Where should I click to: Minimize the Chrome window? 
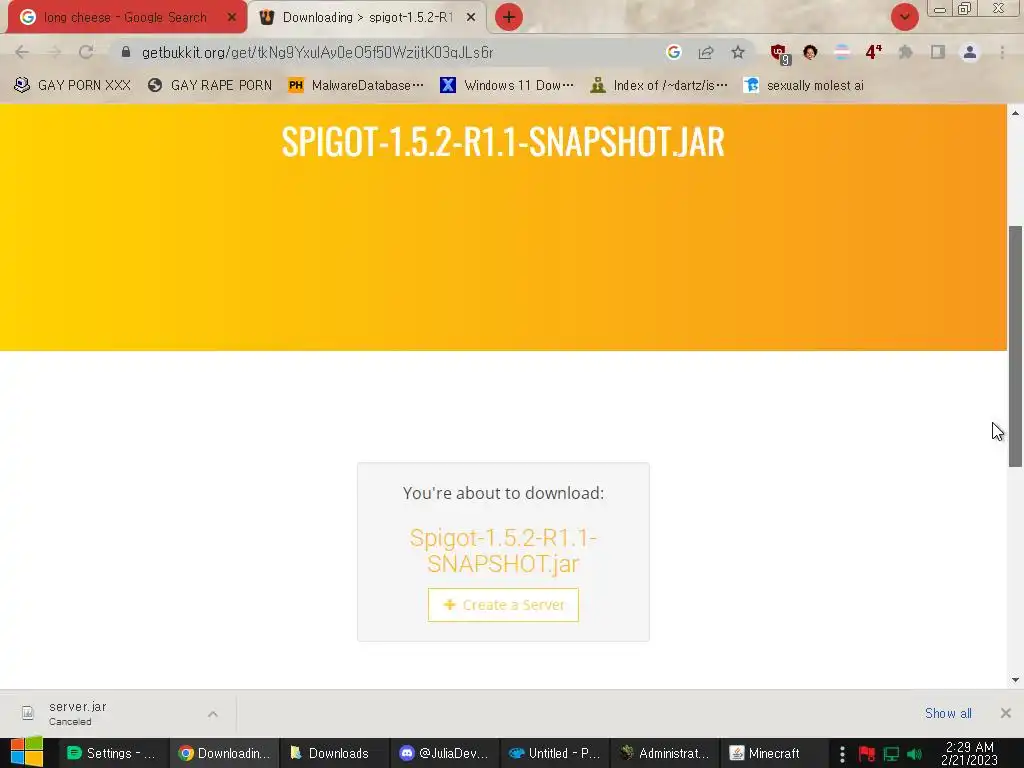click(x=940, y=9)
